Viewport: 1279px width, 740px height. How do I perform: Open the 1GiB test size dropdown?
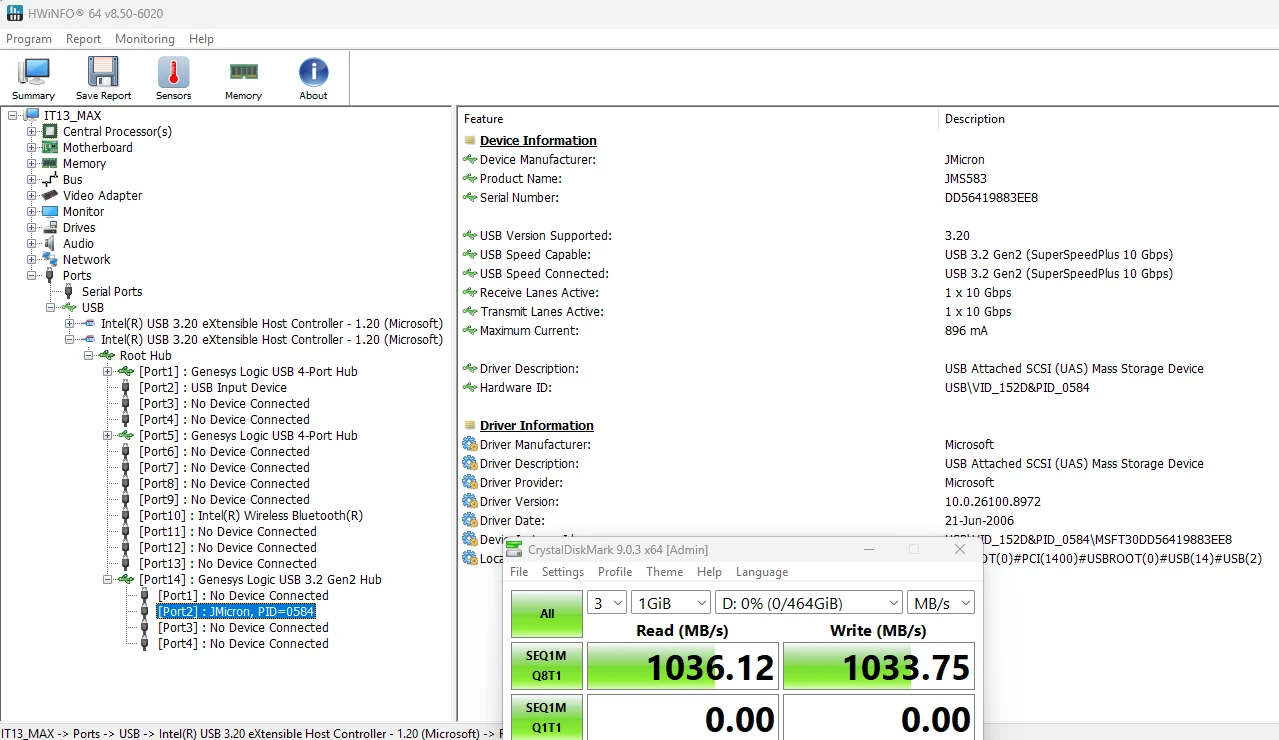point(670,603)
